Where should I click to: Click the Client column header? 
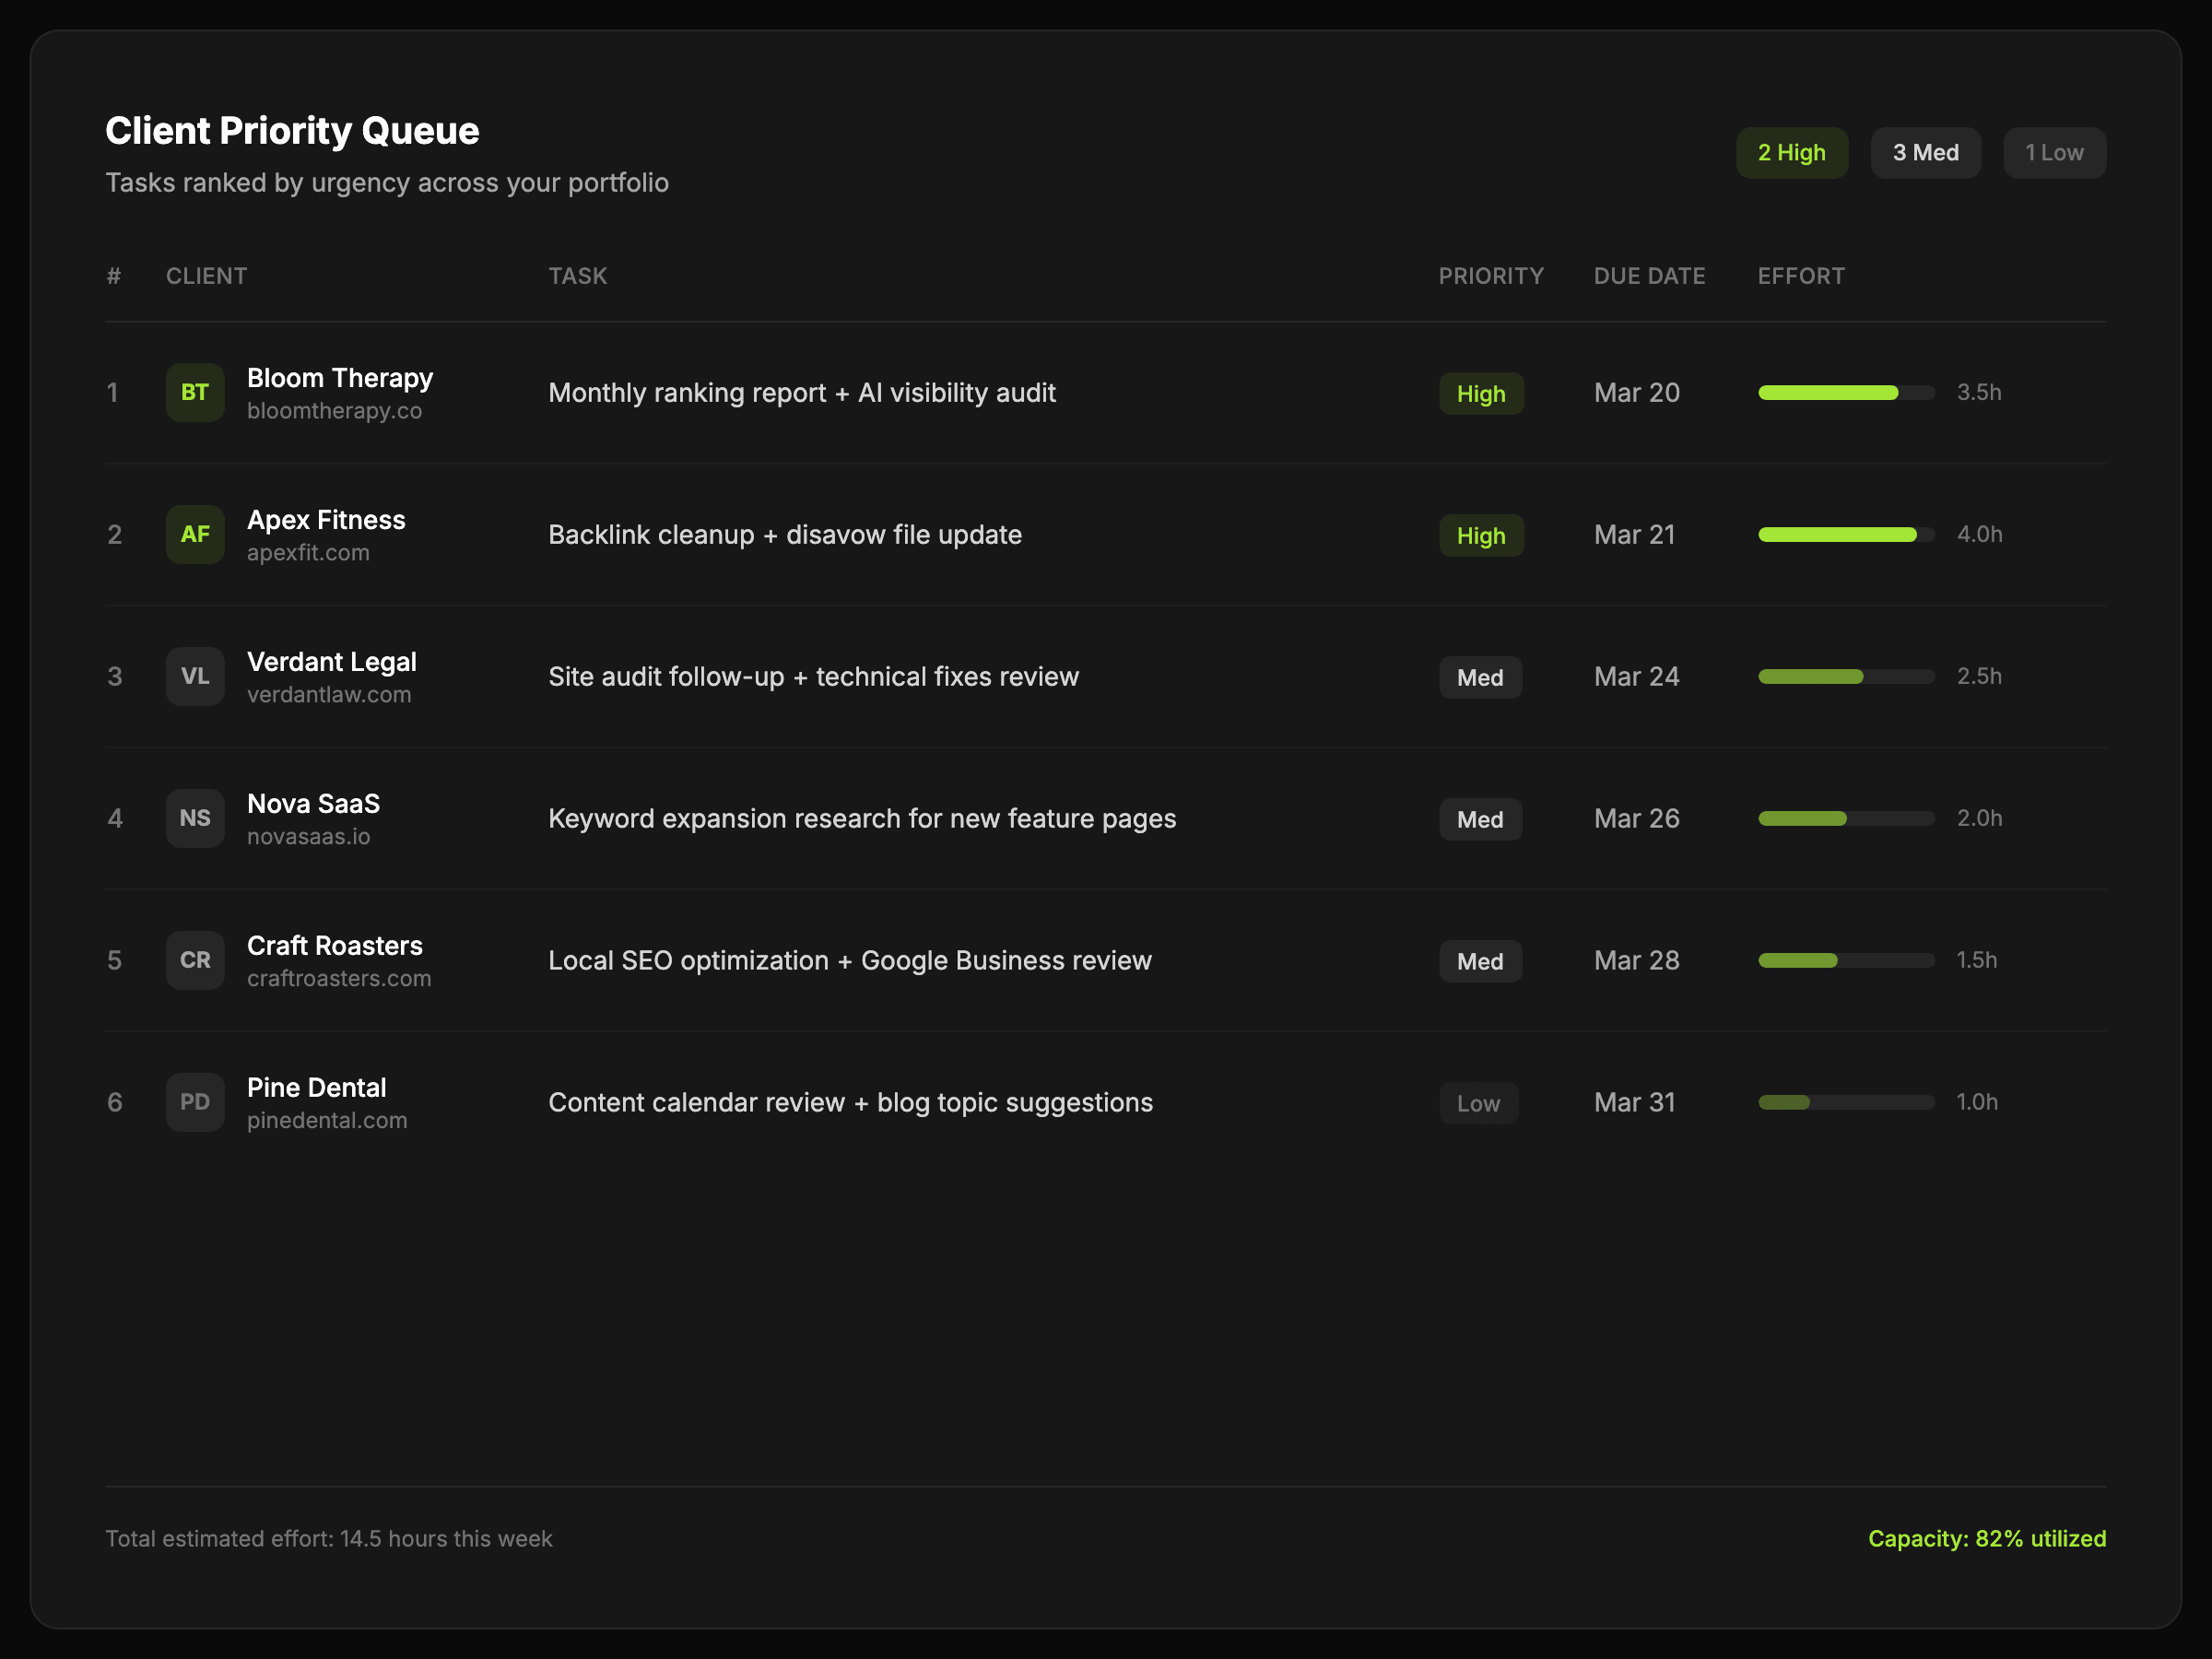click(x=206, y=276)
